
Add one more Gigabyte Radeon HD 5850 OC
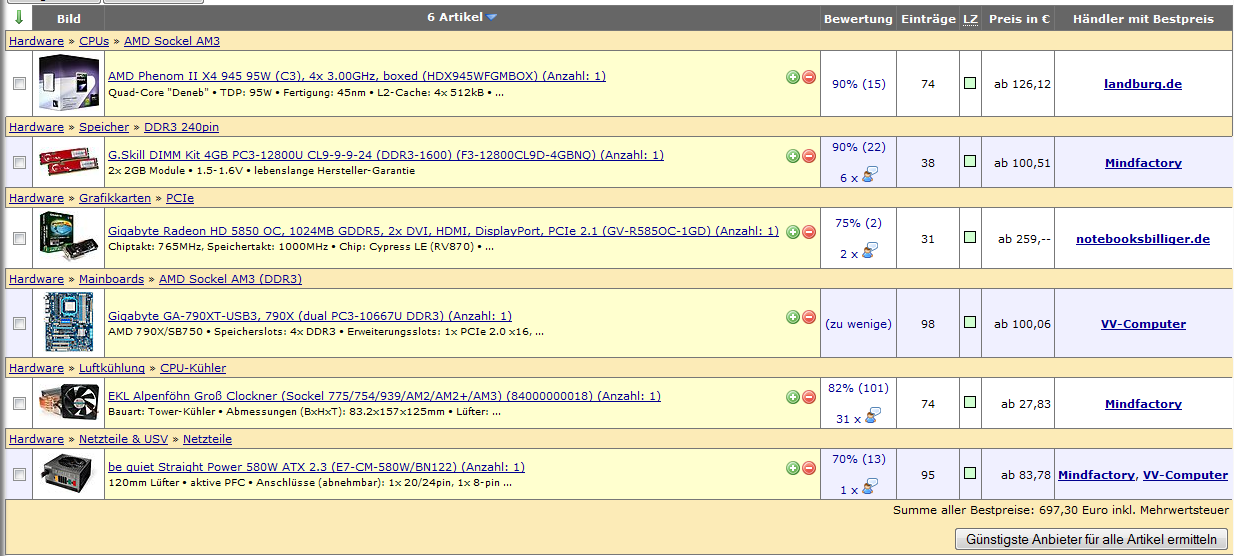793,231
